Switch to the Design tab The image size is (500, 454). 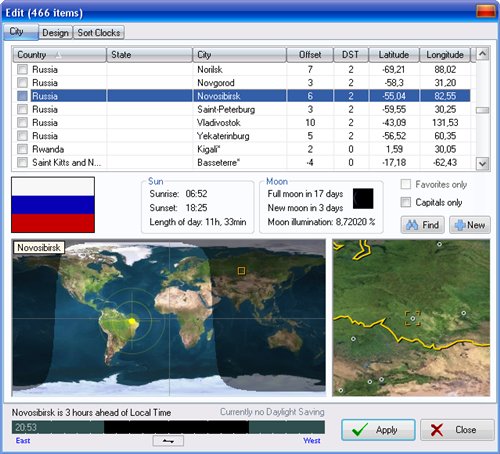click(55, 33)
